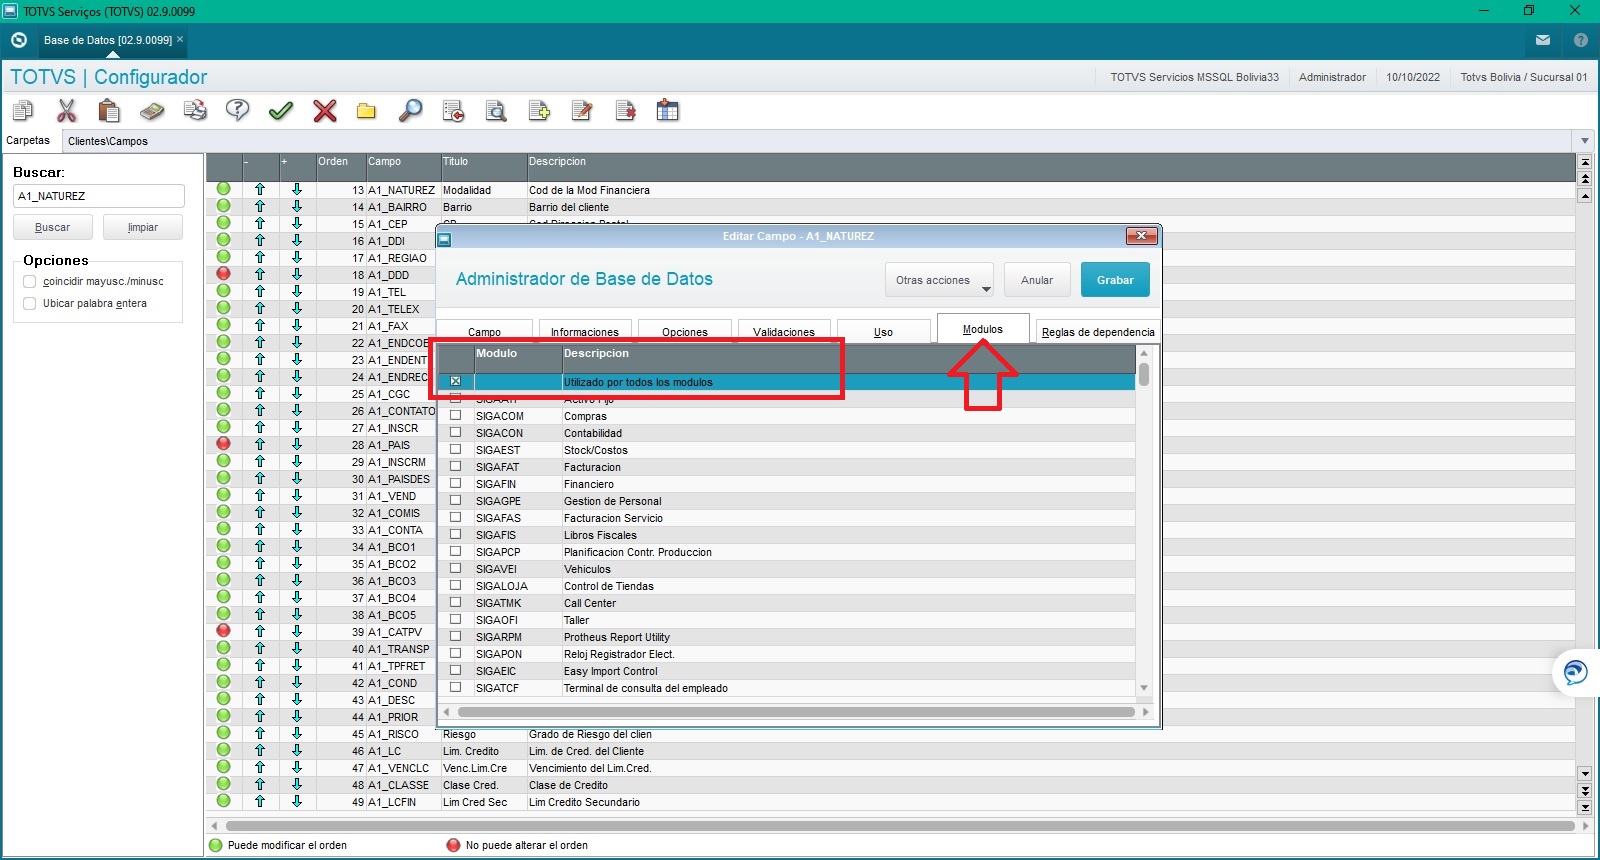Move A1_LCFIN row down with arrow
1600x860 pixels.
click(x=297, y=801)
